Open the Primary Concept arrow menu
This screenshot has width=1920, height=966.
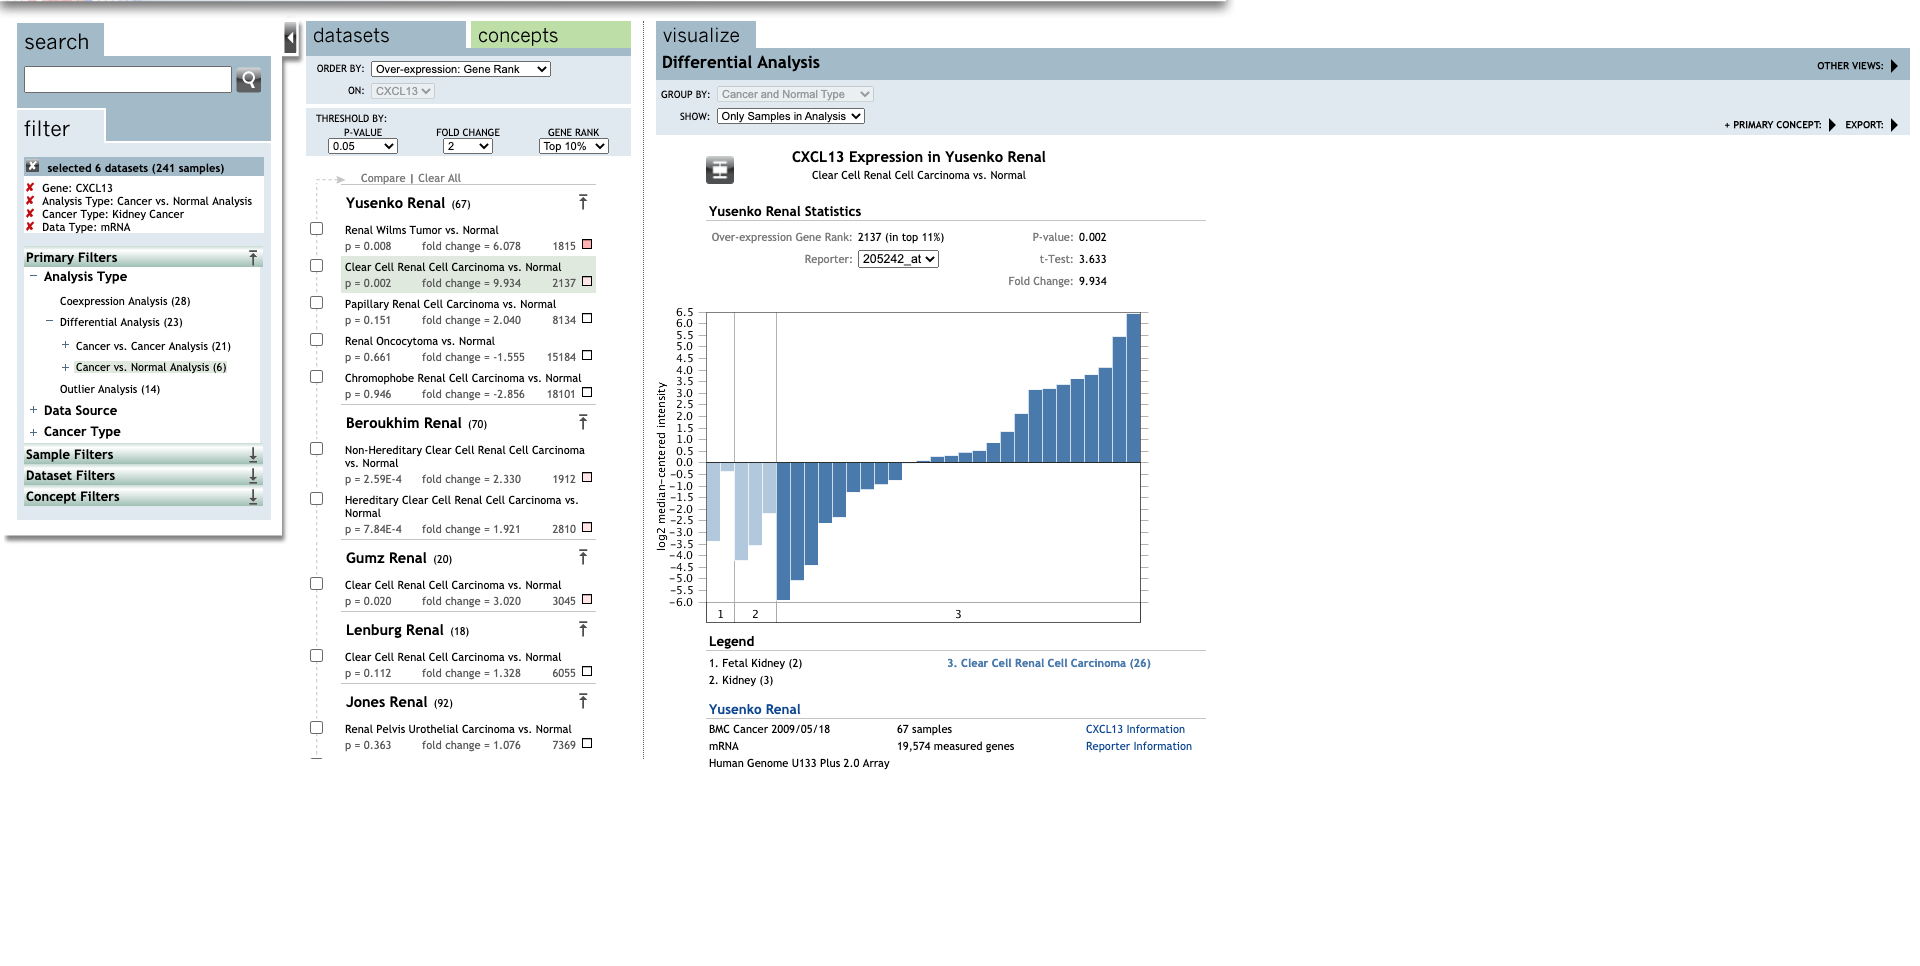(x=1832, y=125)
